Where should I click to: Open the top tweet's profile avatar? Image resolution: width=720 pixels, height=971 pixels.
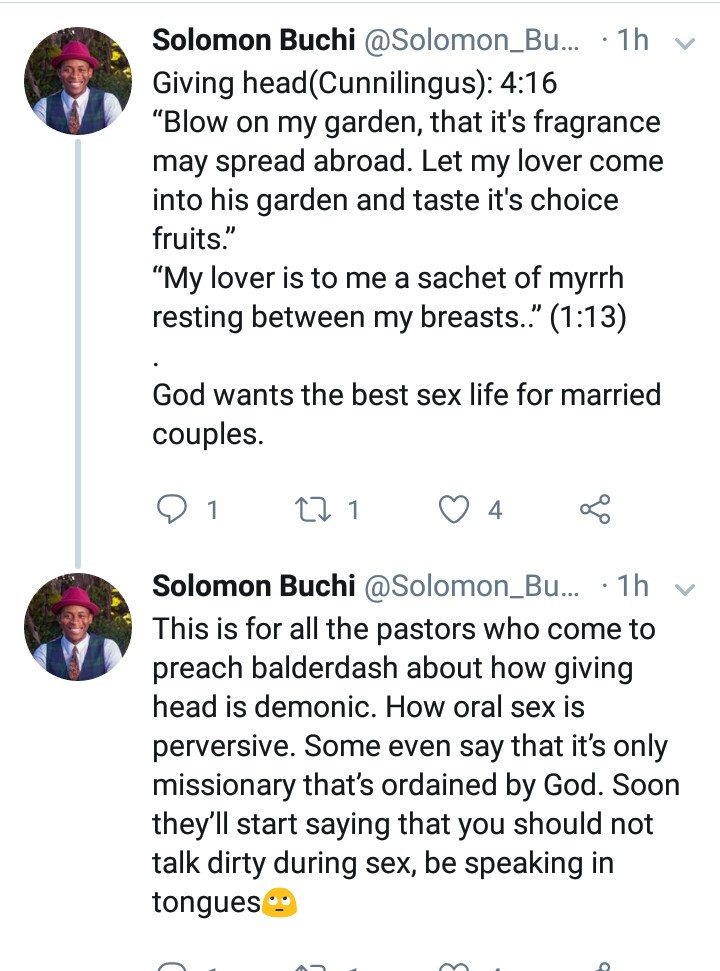tap(77, 81)
